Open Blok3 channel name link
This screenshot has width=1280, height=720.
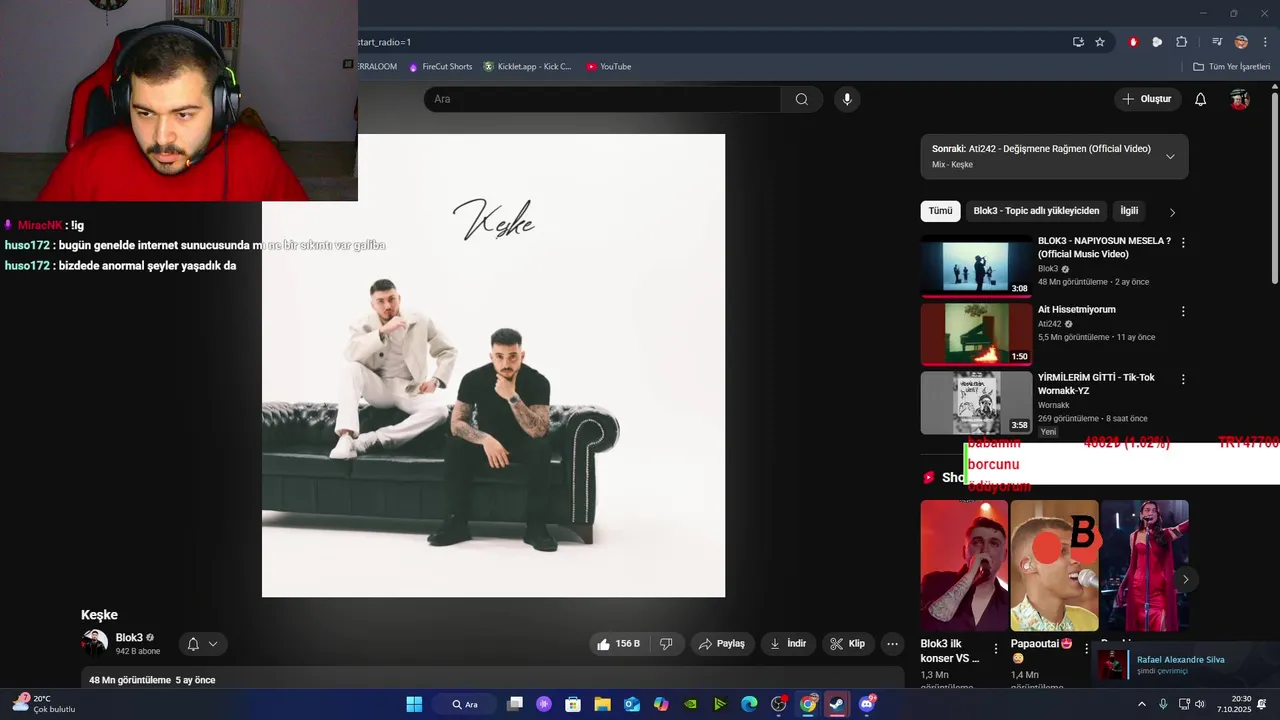click(129, 638)
